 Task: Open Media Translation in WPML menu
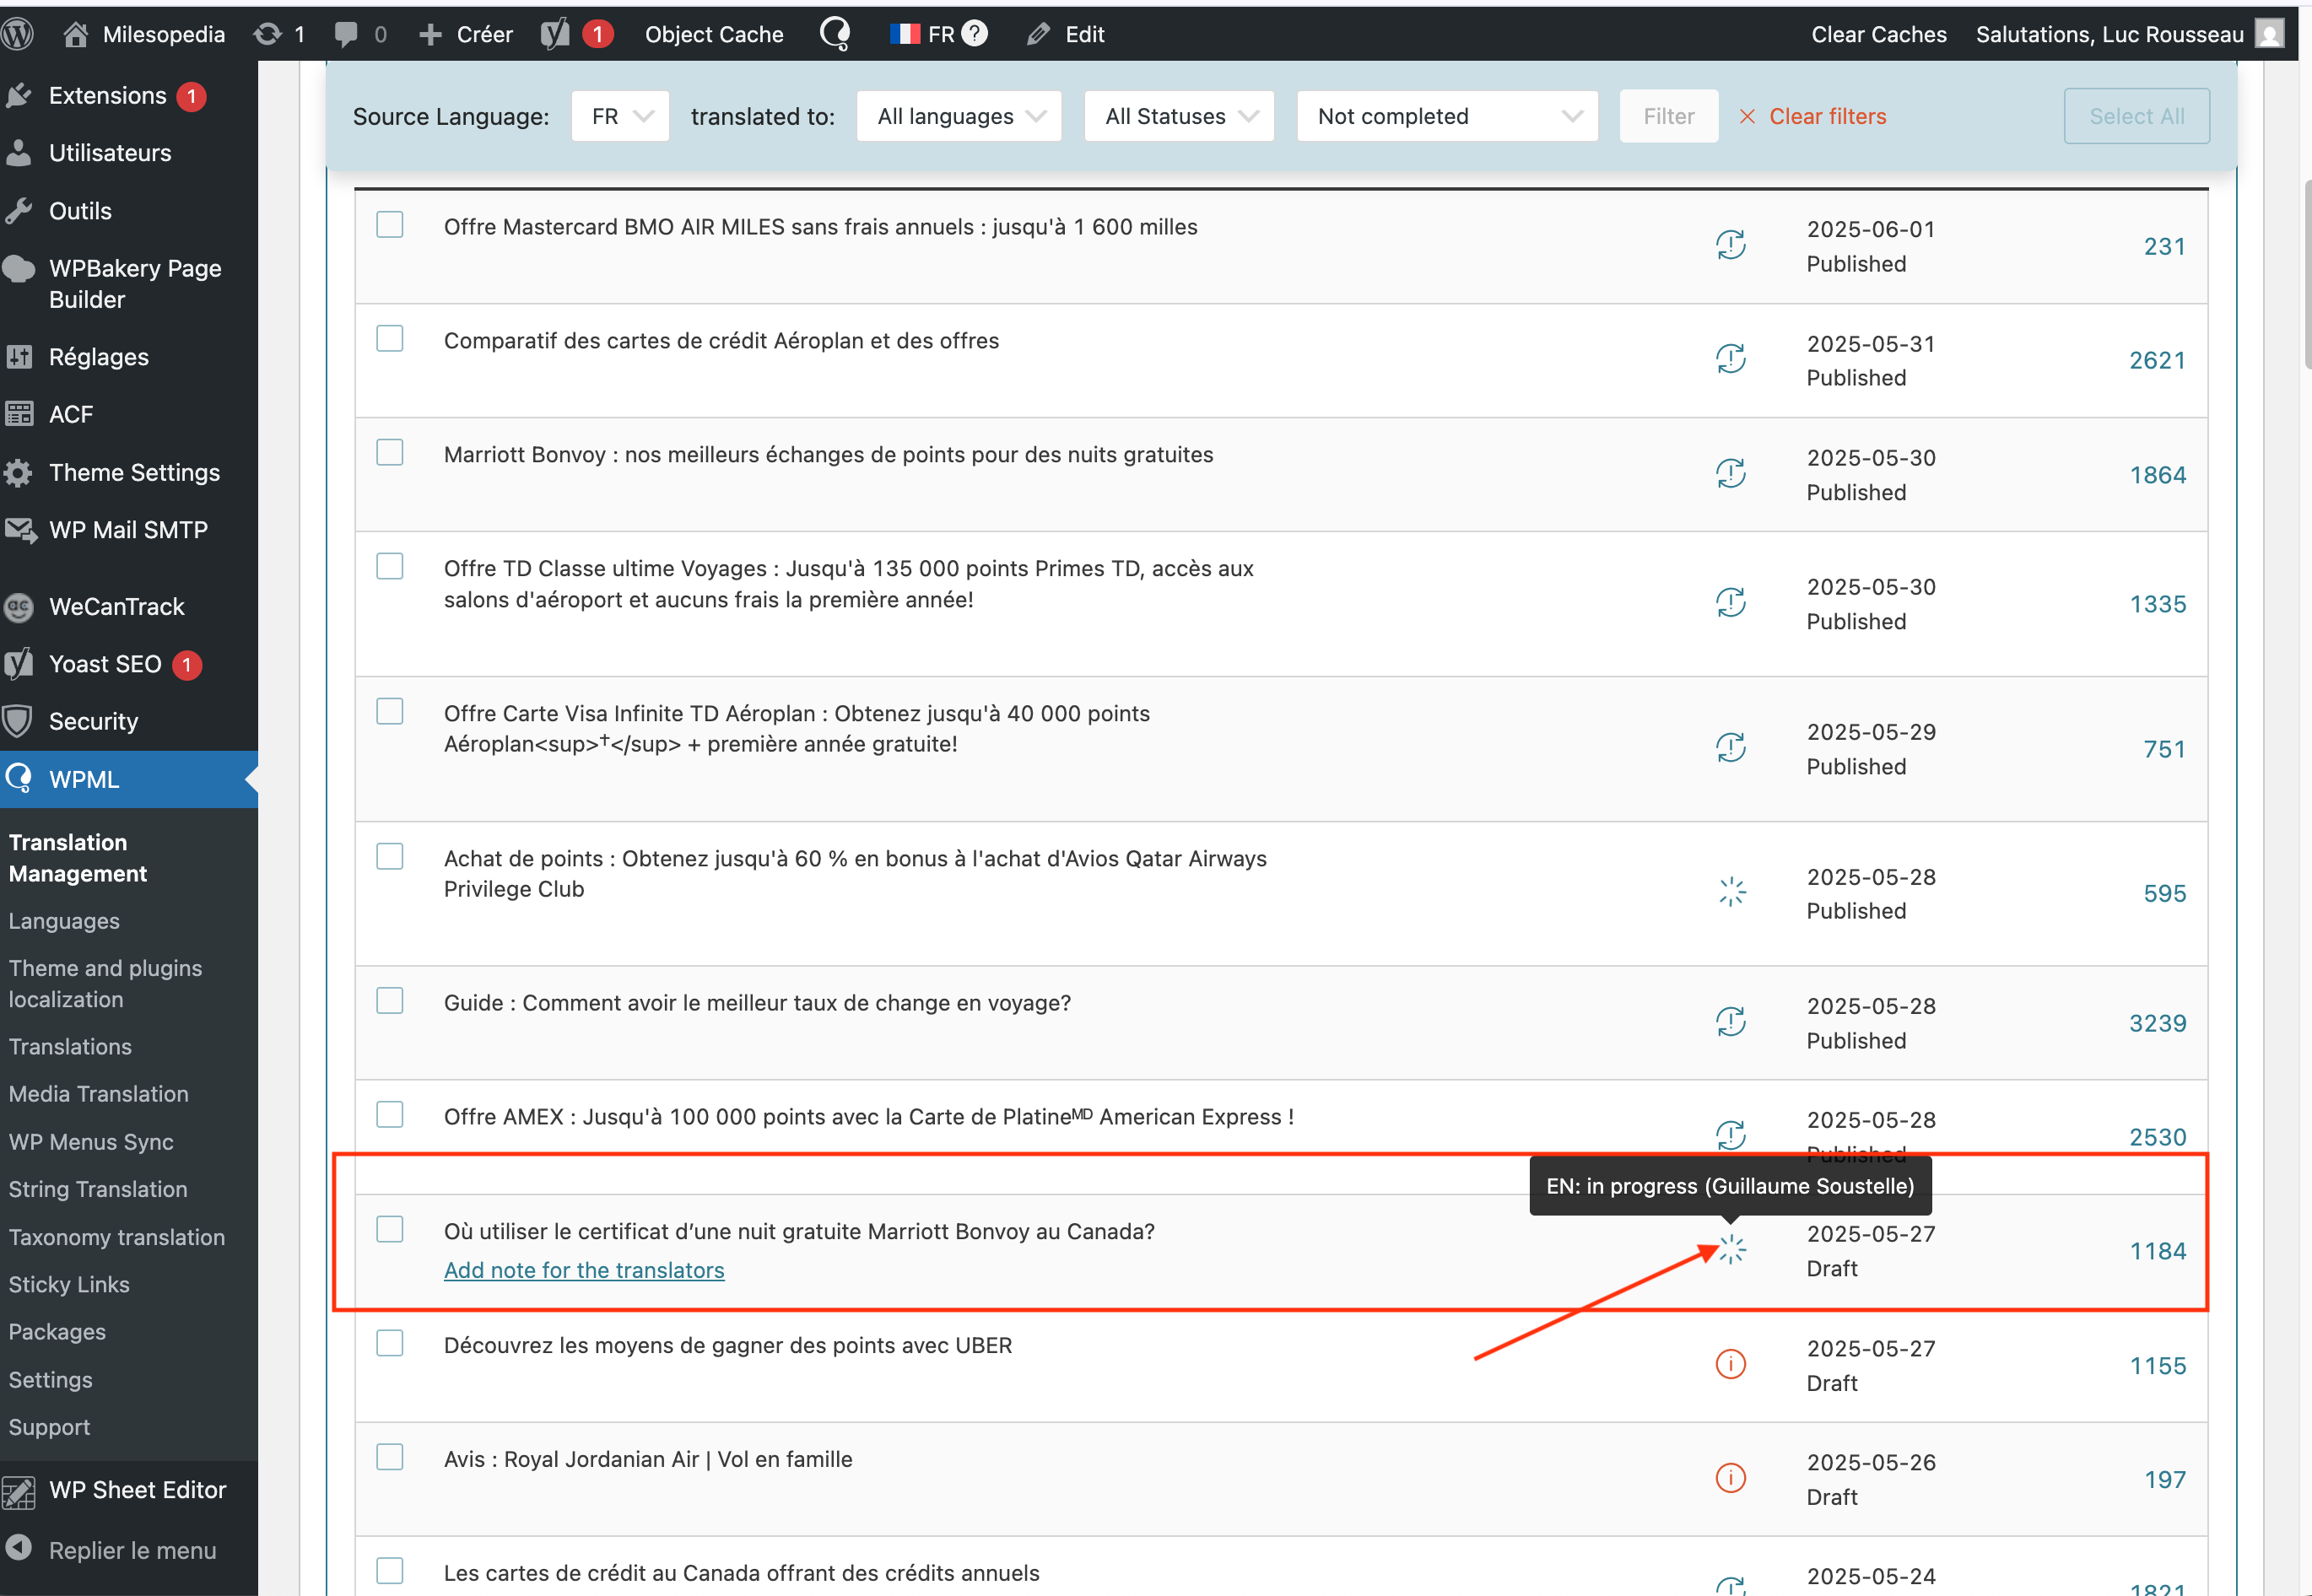point(98,1094)
